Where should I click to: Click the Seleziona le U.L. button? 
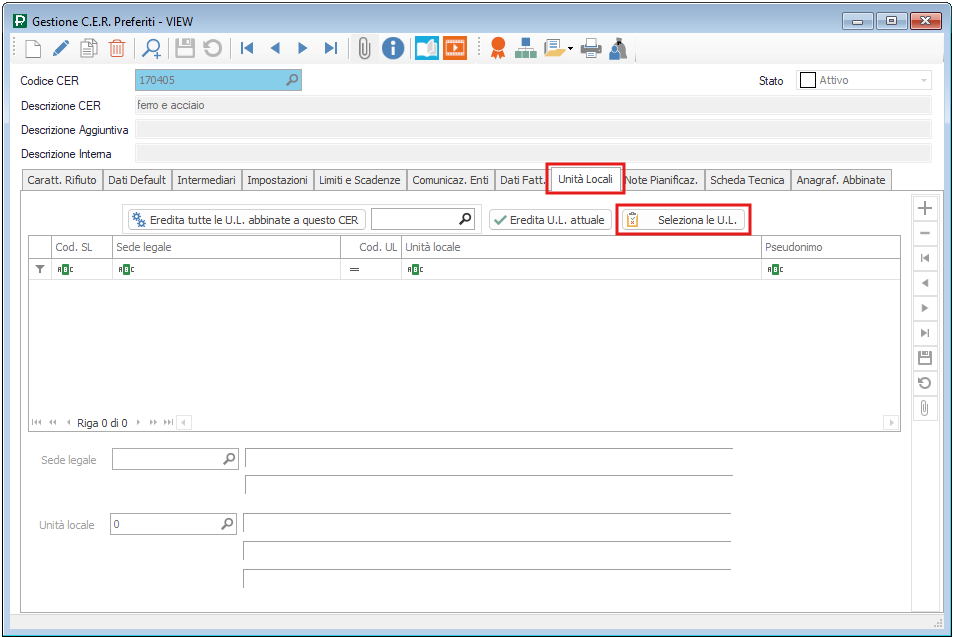pos(684,220)
